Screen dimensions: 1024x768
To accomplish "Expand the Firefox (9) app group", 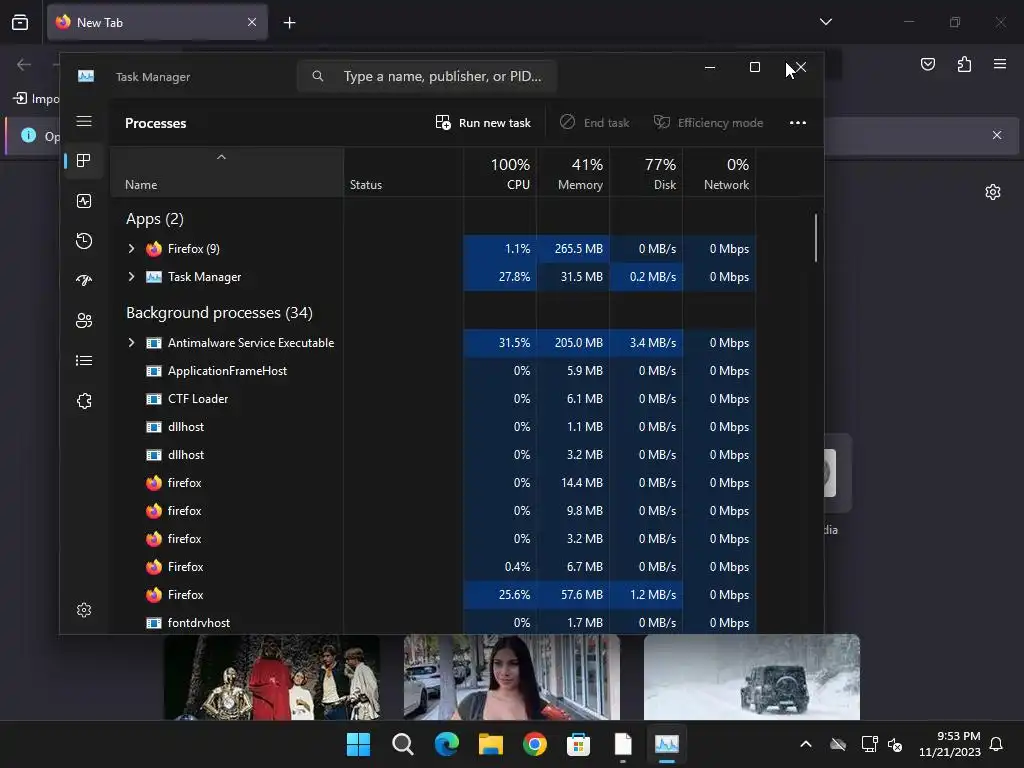I will pyautogui.click(x=131, y=248).
